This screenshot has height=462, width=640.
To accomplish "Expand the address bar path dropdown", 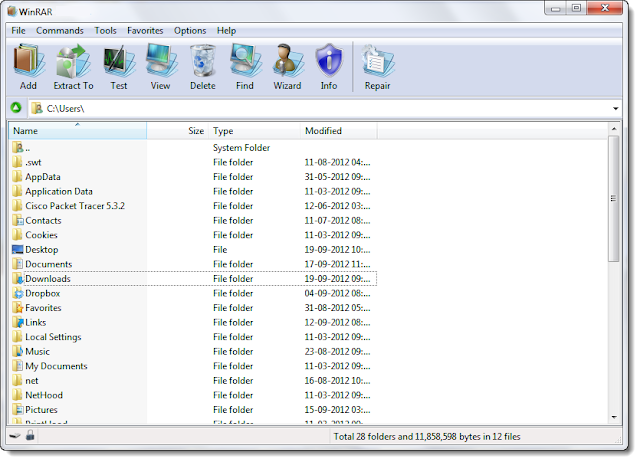I will point(615,109).
